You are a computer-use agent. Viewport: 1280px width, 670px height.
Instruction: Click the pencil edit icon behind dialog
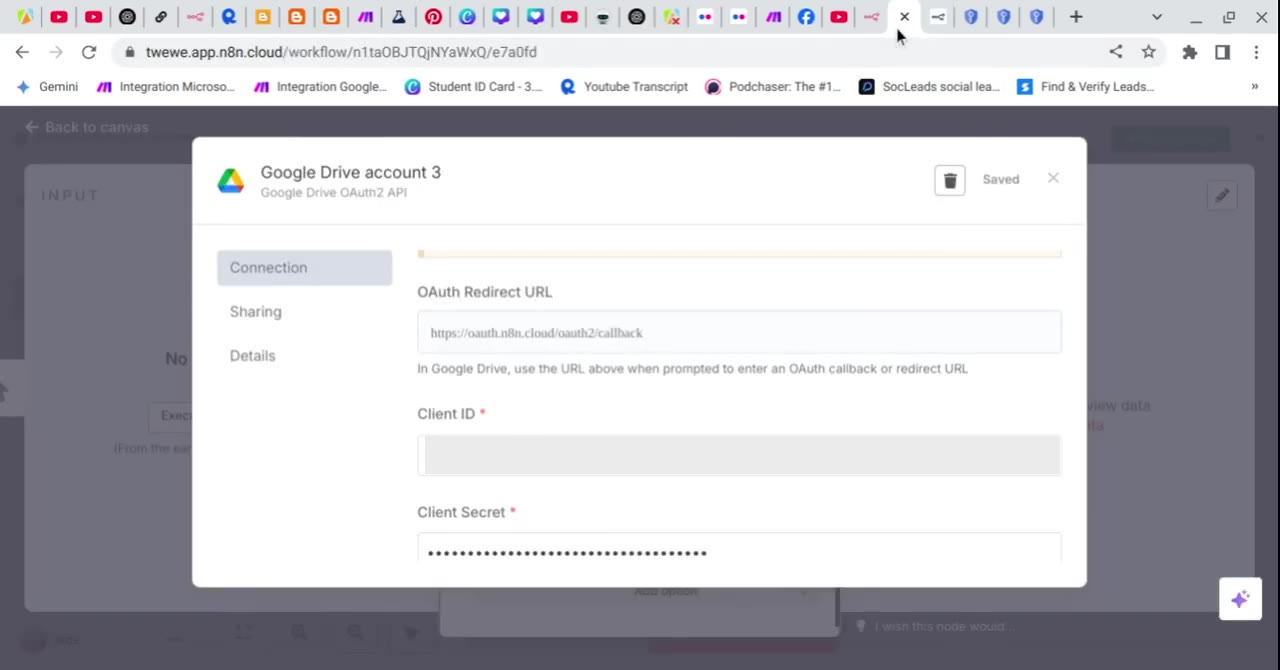[1222, 196]
